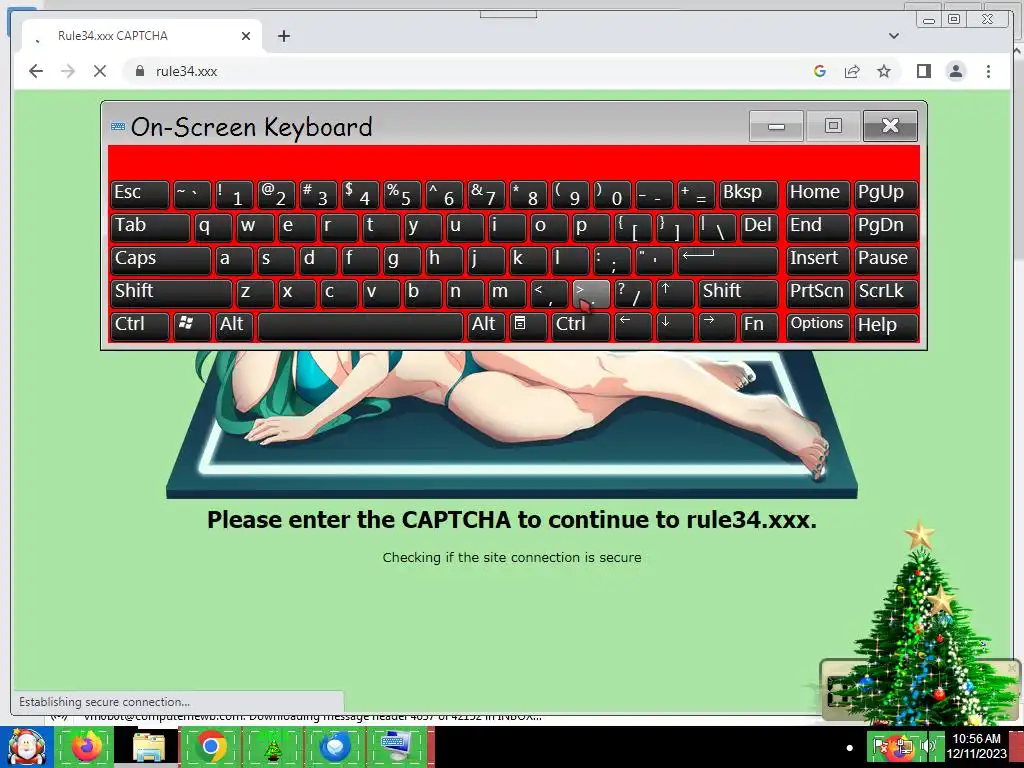
Task: Click the letter m key
Action: pyautogui.click(x=507, y=293)
